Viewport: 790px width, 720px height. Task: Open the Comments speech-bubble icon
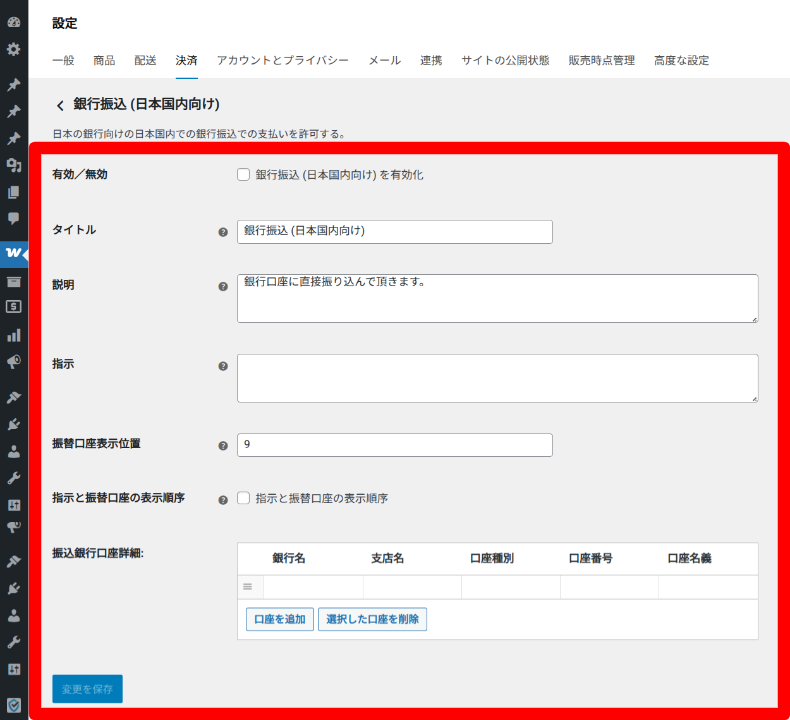(x=14, y=219)
